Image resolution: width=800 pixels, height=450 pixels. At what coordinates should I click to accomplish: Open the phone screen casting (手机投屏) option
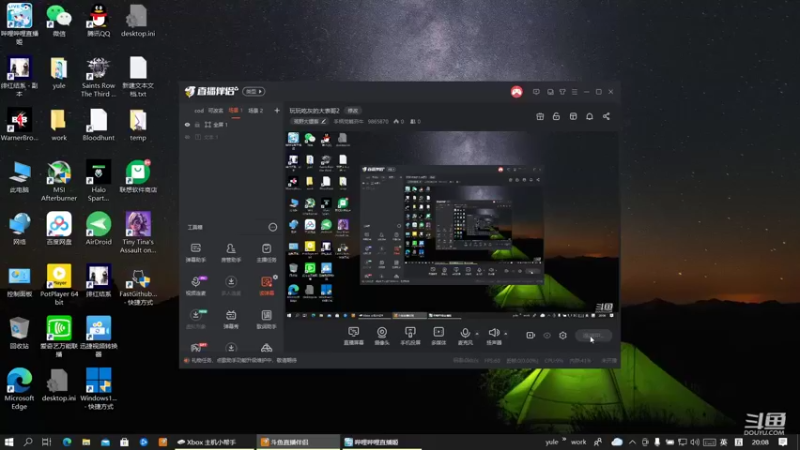[x=410, y=335]
